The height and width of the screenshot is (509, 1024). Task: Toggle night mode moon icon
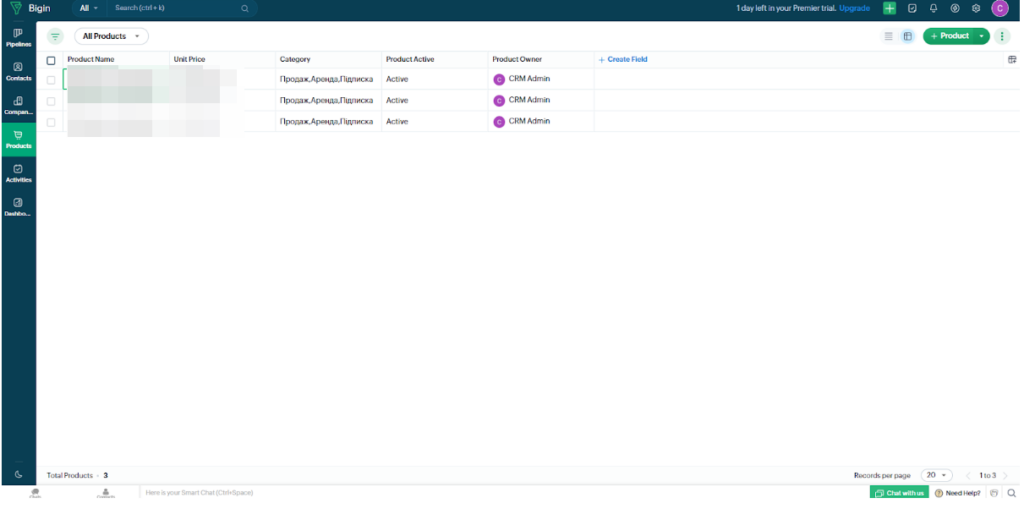[x=18, y=474]
